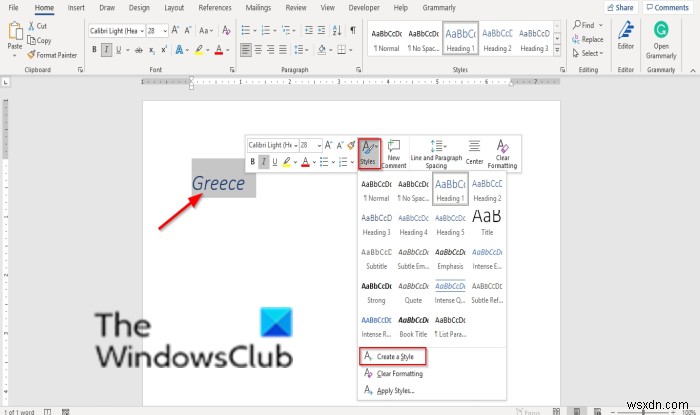Screen dimensions: 700x415
Task: Click the Copy icon in ribbon
Action: click(31, 40)
